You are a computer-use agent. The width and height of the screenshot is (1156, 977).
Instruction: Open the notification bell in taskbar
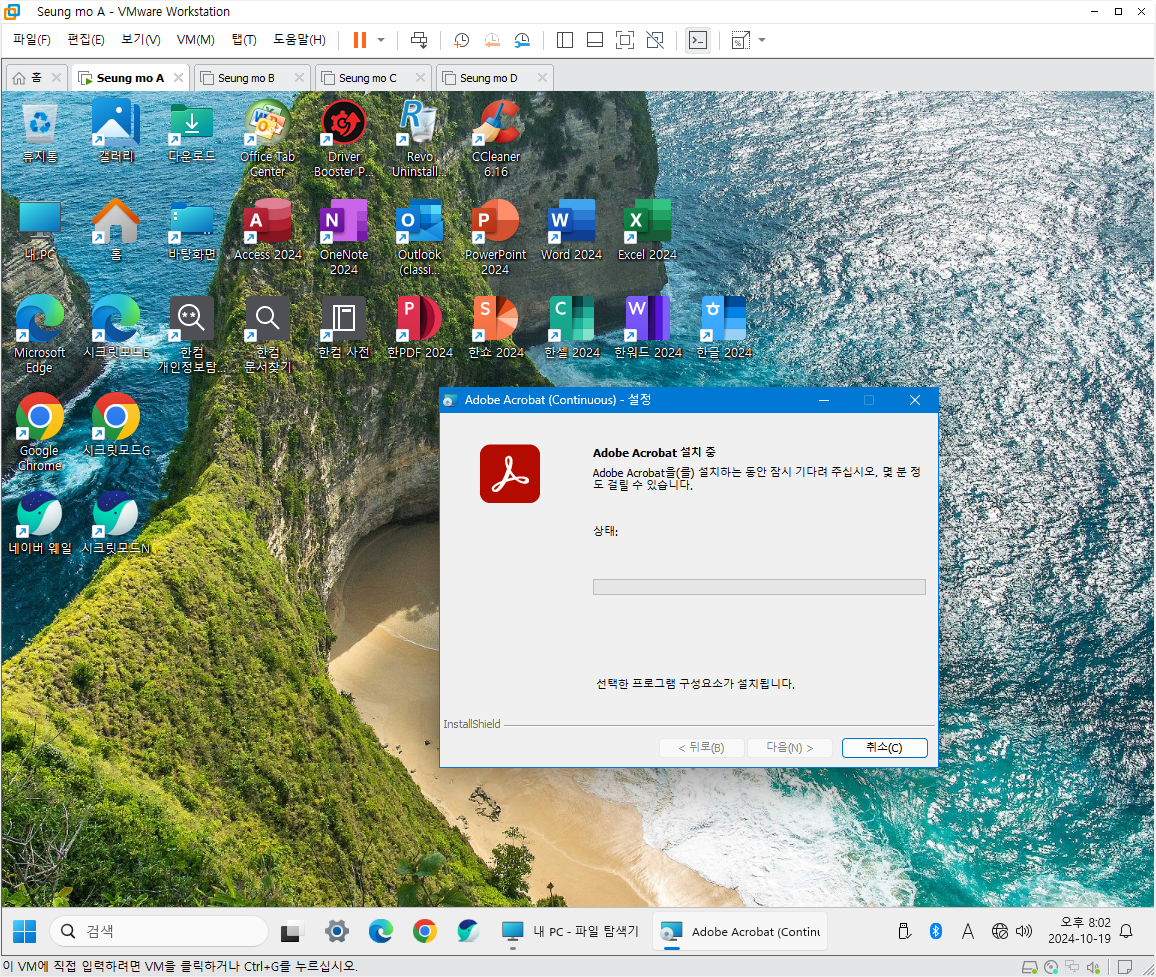pos(1126,931)
